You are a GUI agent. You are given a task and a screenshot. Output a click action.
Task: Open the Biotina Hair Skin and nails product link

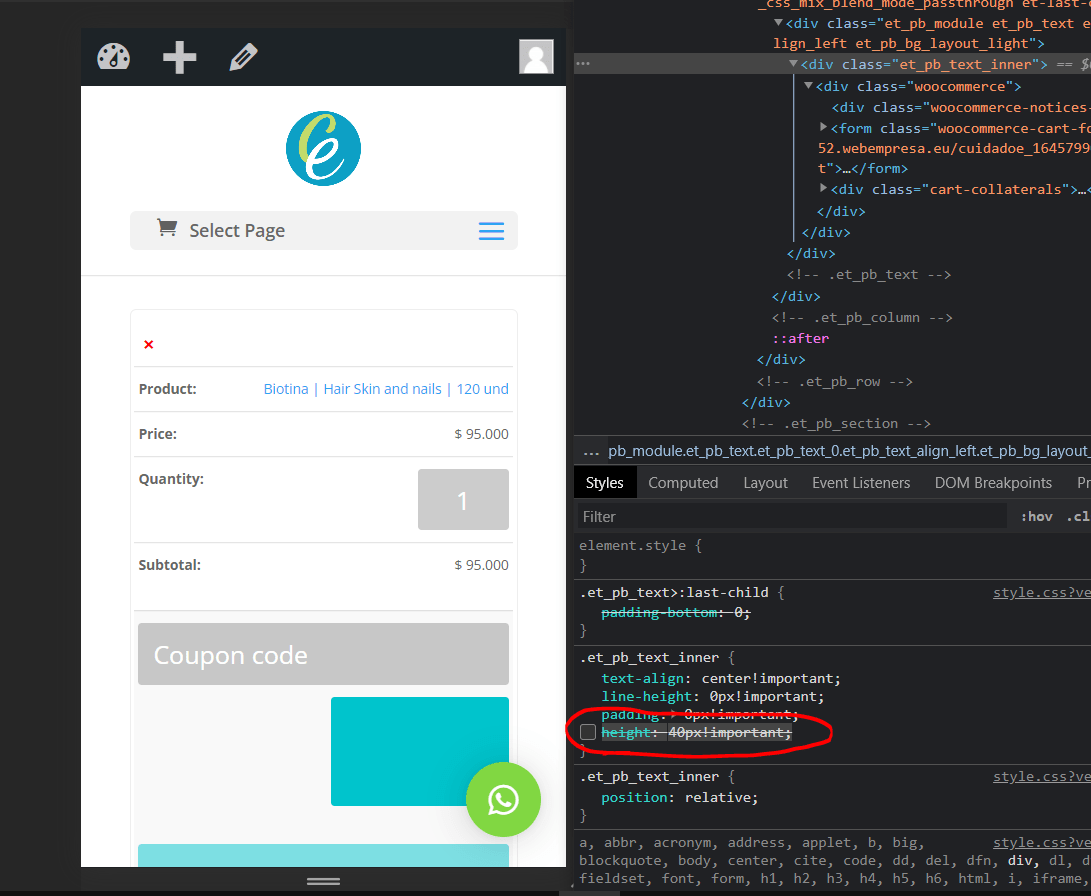(x=385, y=389)
